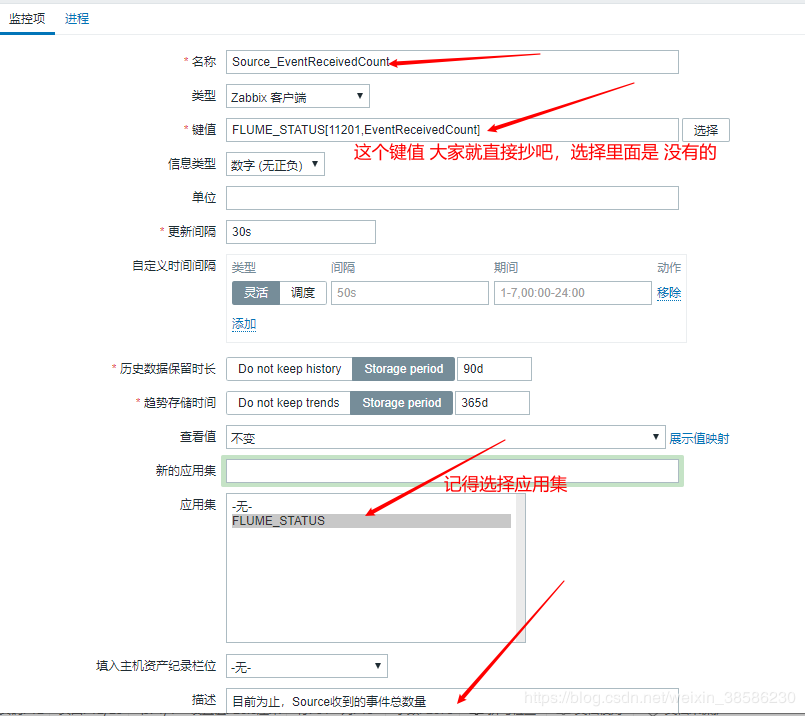The height and width of the screenshot is (716, 805).
Task: Open the 填入主机资产纪录栏位 dropdown
Action: click(306, 666)
